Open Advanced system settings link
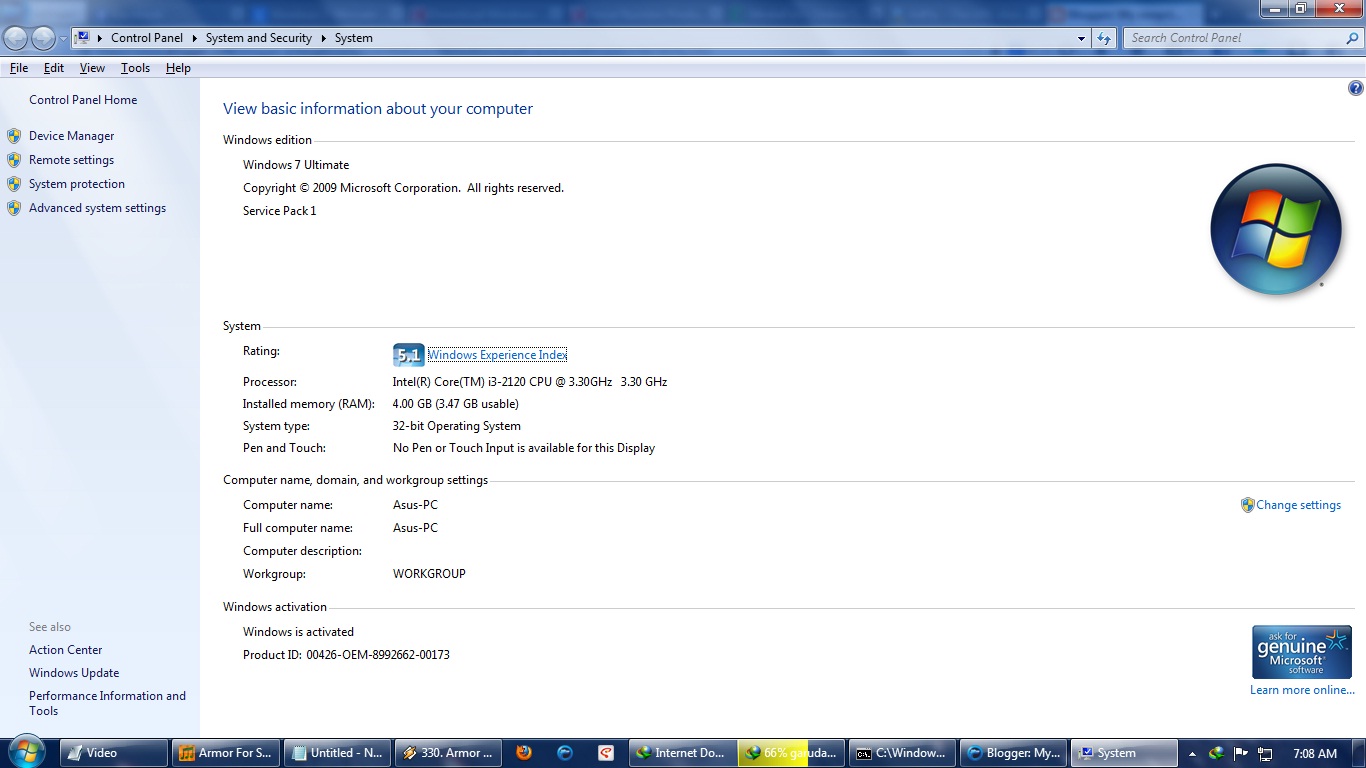The height and width of the screenshot is (768, 1366). 97,208
